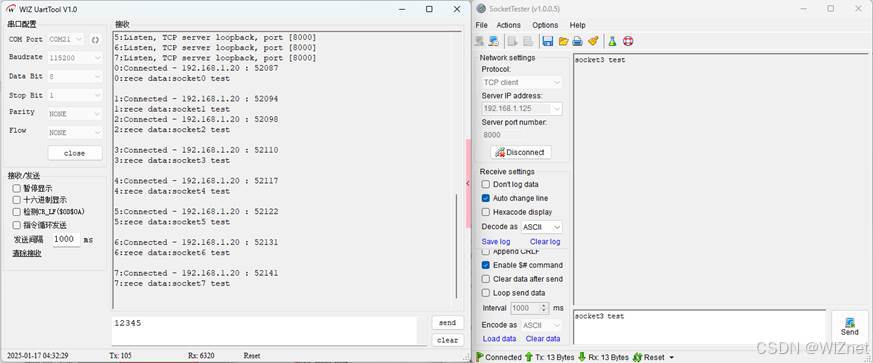The width and height of the screenshot is (873, 363).
Task: Click the WIZ UartTool title bar logo
Action: (11, 9)
